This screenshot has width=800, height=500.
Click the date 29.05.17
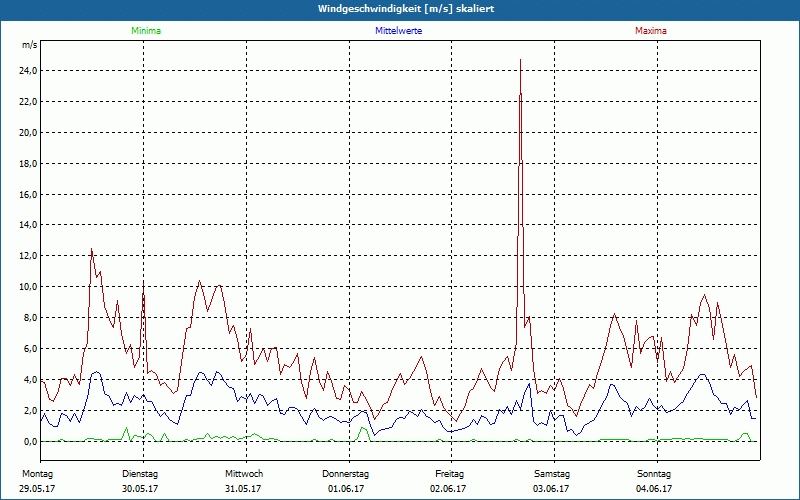[37, 489]
